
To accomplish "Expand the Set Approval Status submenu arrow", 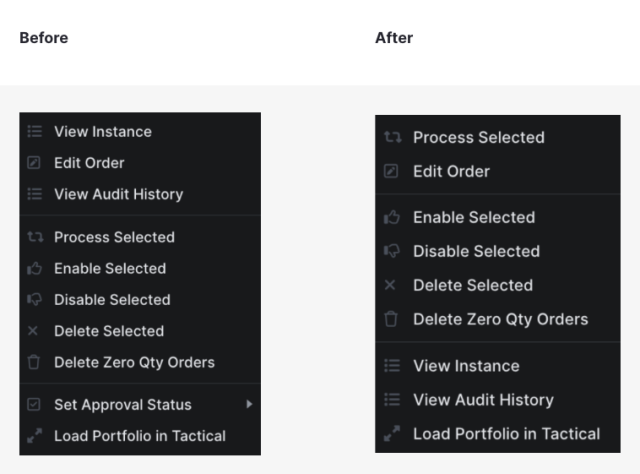I will (x=249, y=404).
